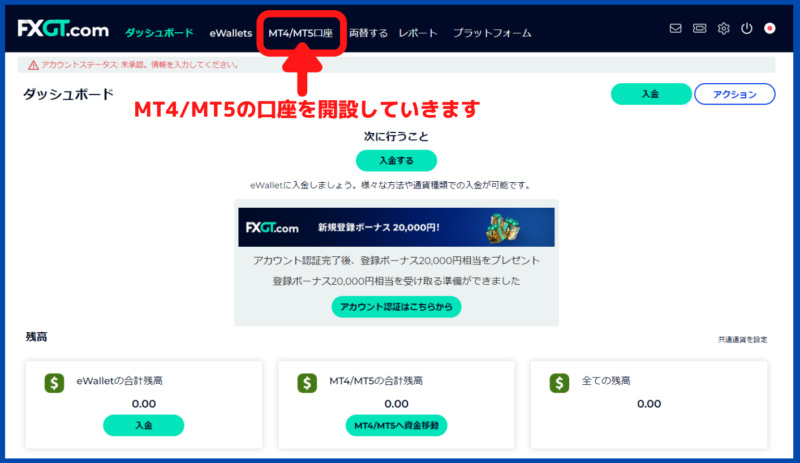Click アカウント認証はこちらから button
This screenshot has height=463, width=800.
click(396, 307)
